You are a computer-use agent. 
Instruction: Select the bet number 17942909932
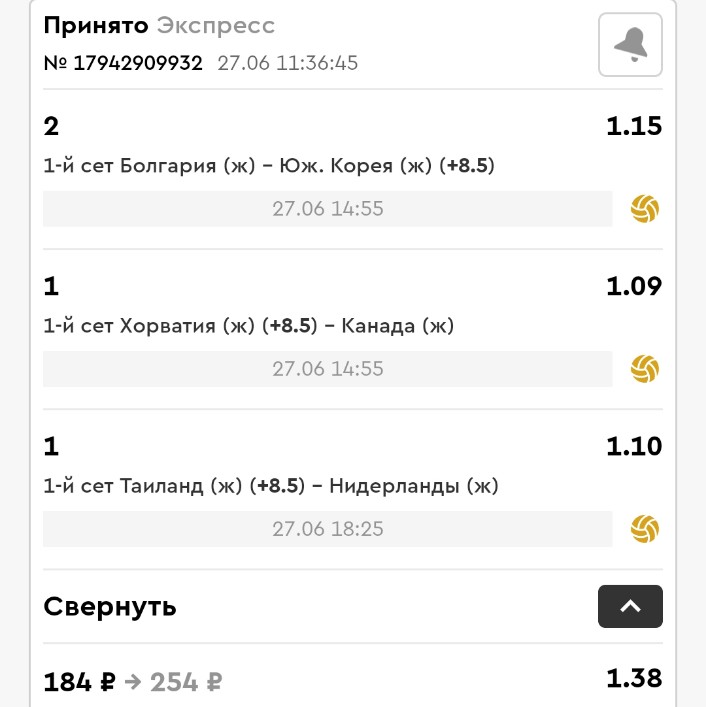[x=123, y=63]
